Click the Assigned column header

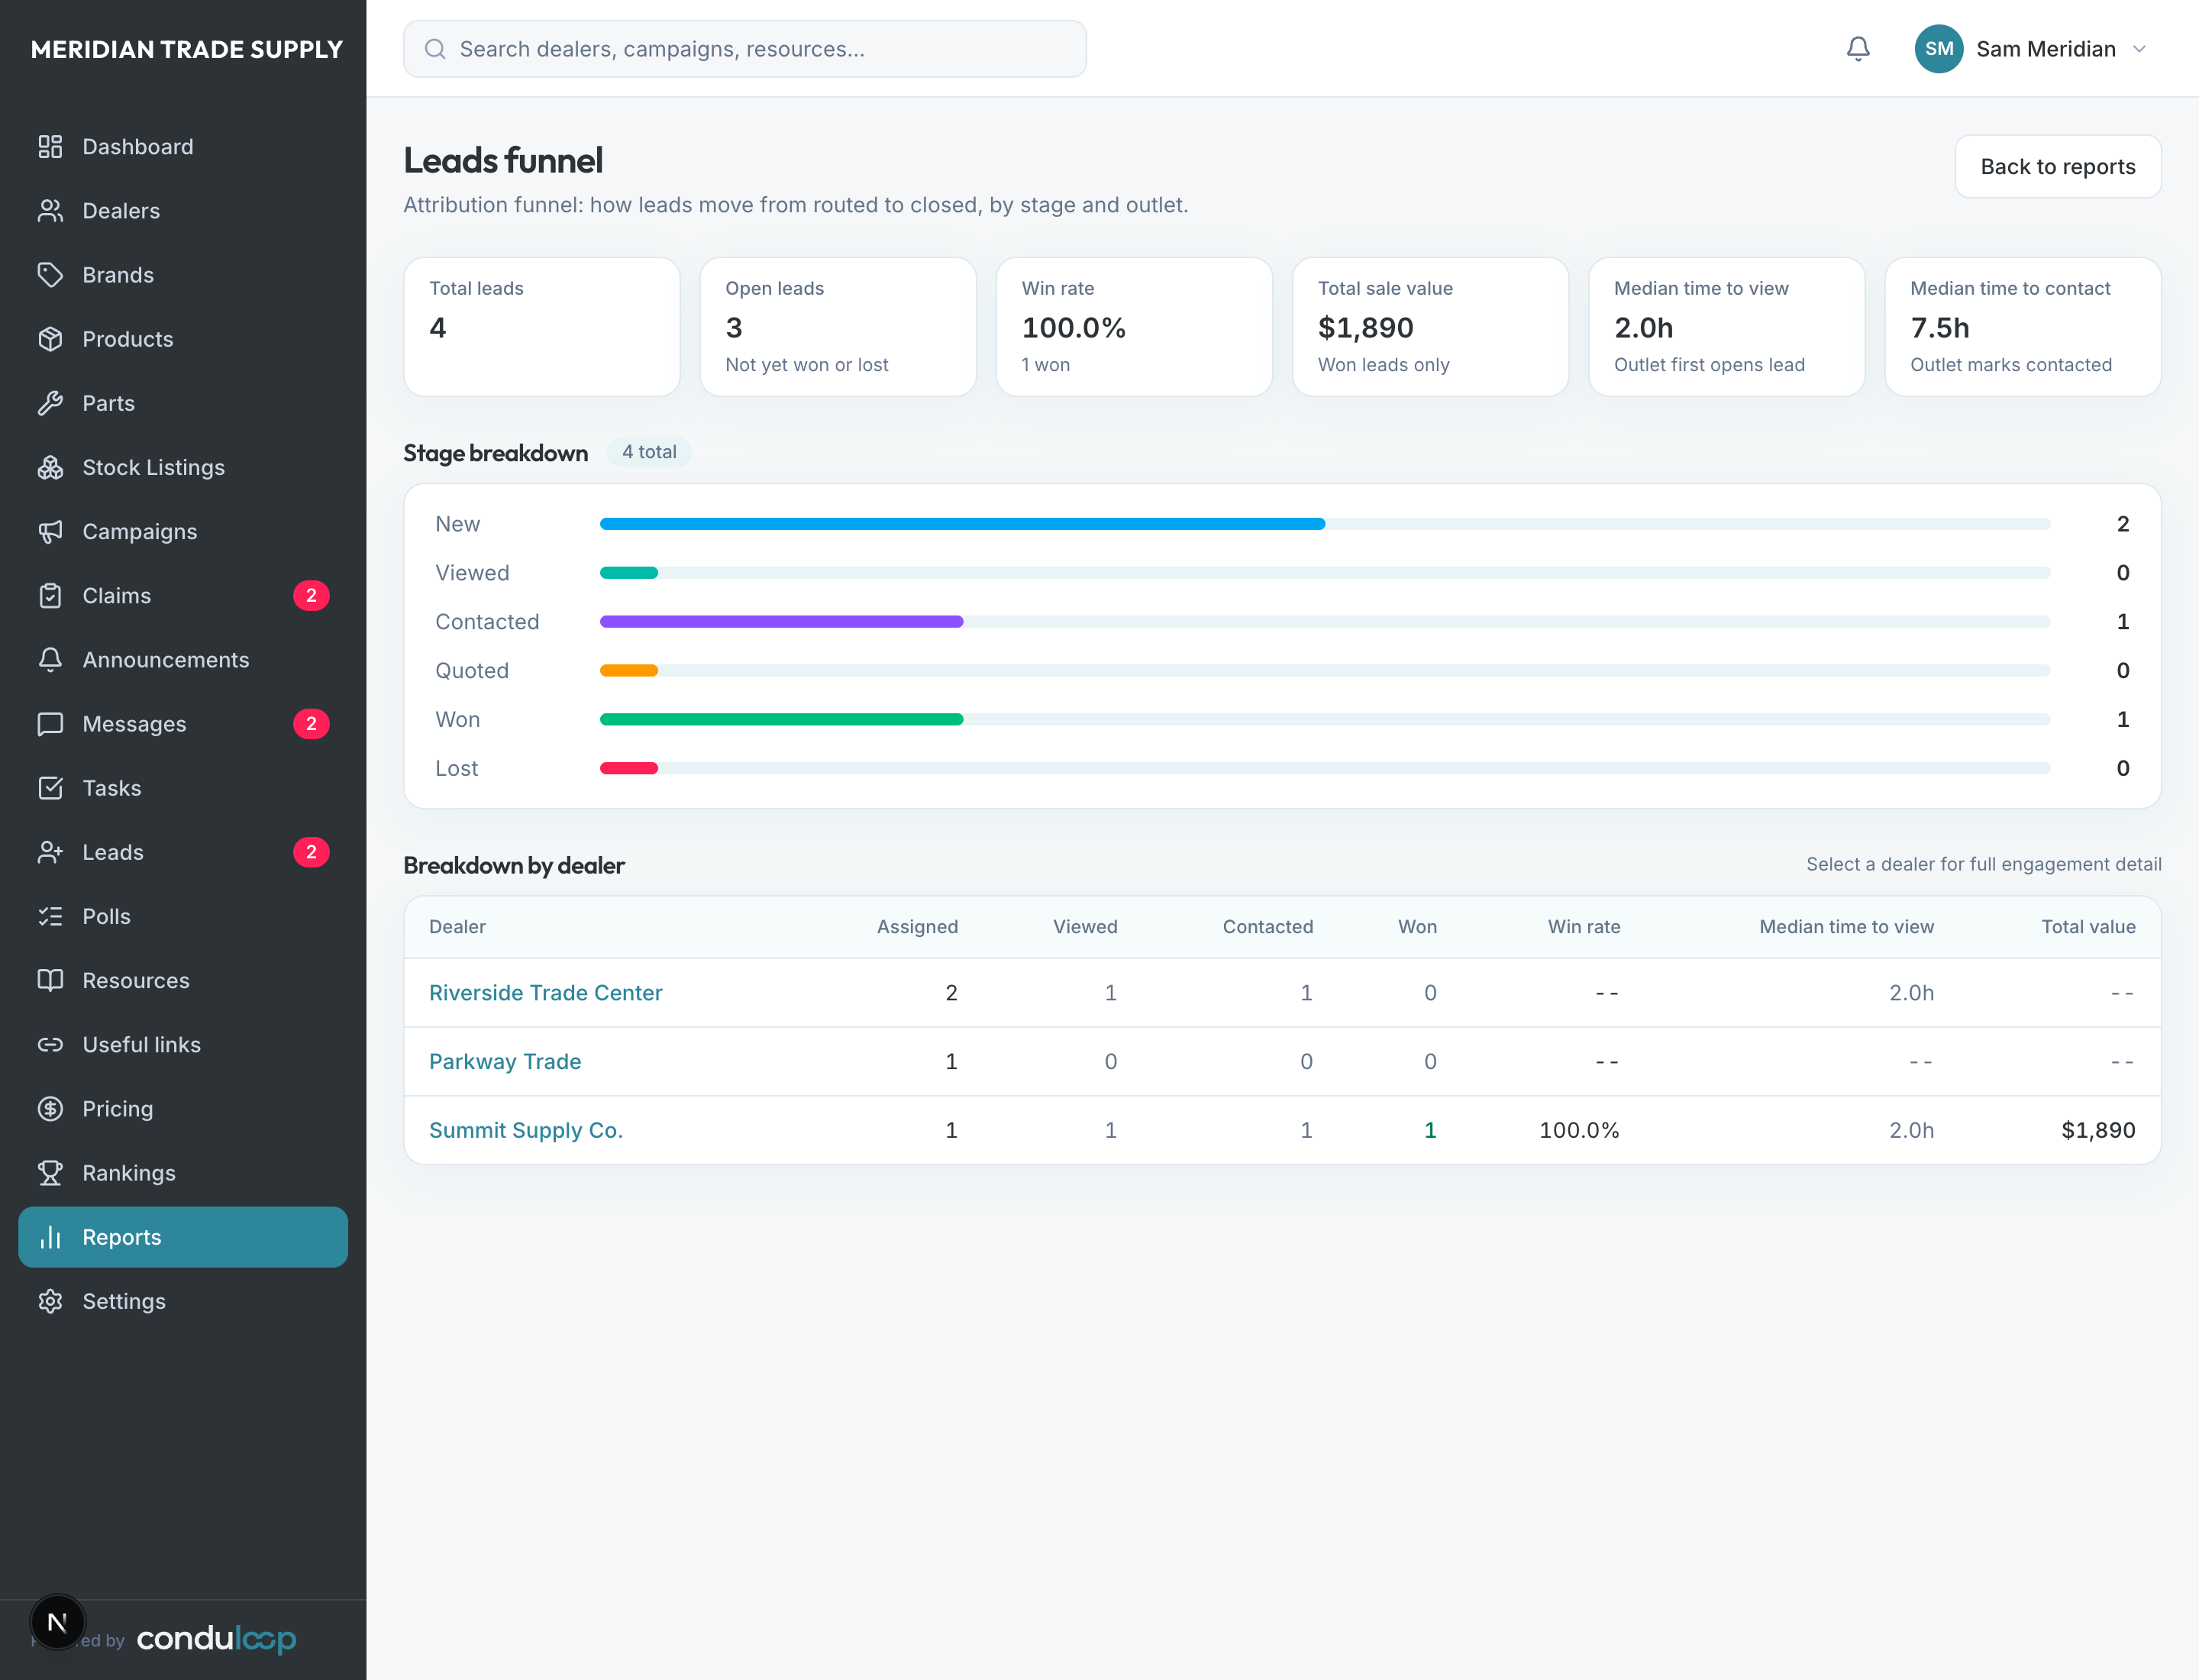tap(917, 927)
